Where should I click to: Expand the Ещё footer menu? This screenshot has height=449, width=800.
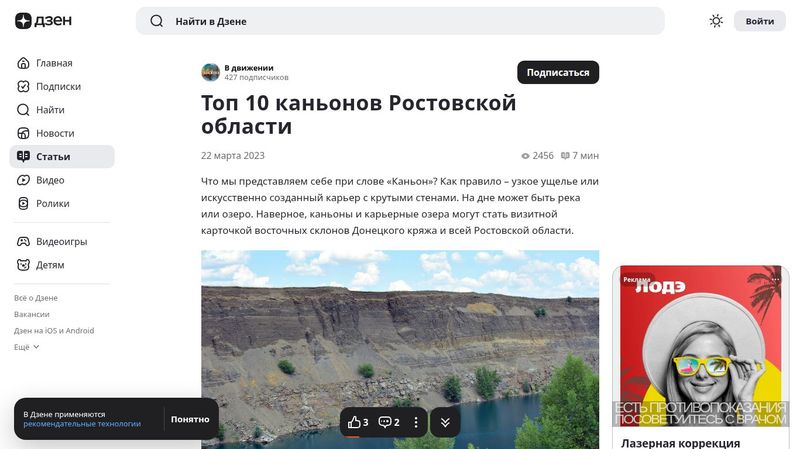click(x=27, y=347)
